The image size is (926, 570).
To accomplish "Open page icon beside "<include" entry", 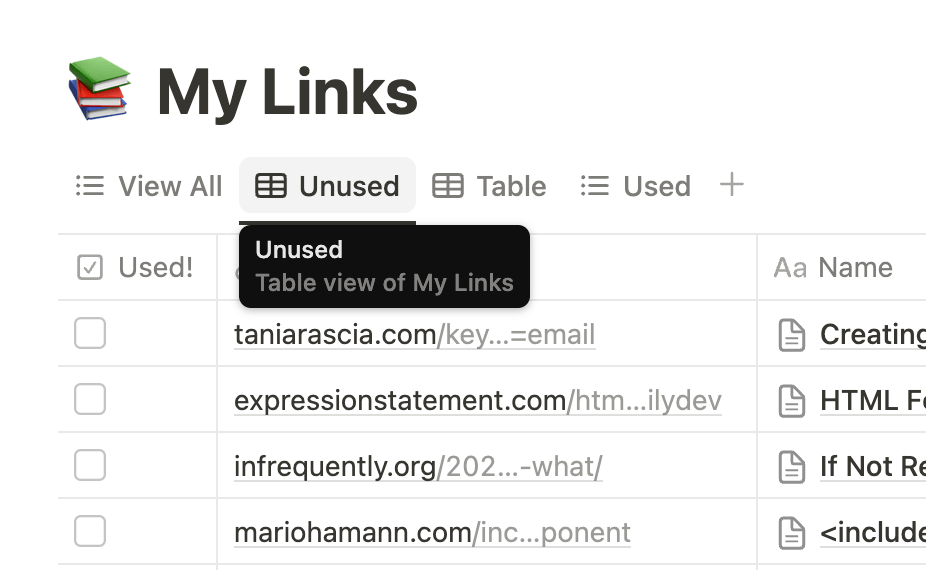I will point(792,532).
